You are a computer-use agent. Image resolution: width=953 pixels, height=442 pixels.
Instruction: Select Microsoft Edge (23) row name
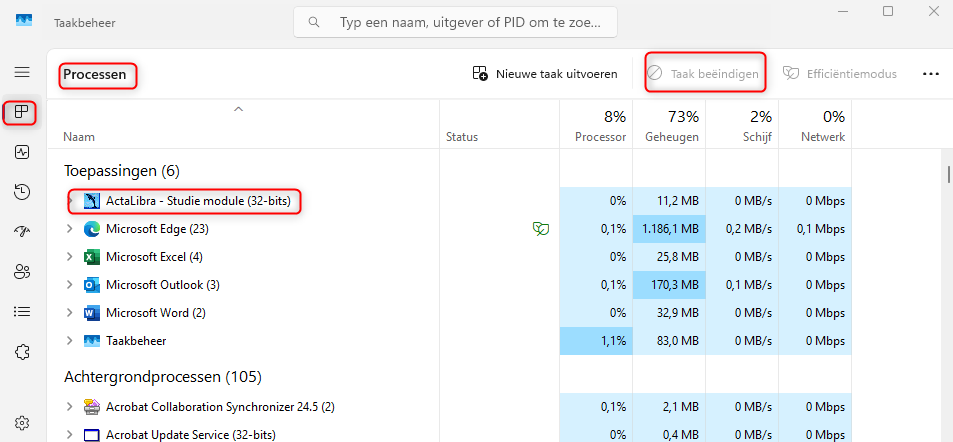pos(158,229)
